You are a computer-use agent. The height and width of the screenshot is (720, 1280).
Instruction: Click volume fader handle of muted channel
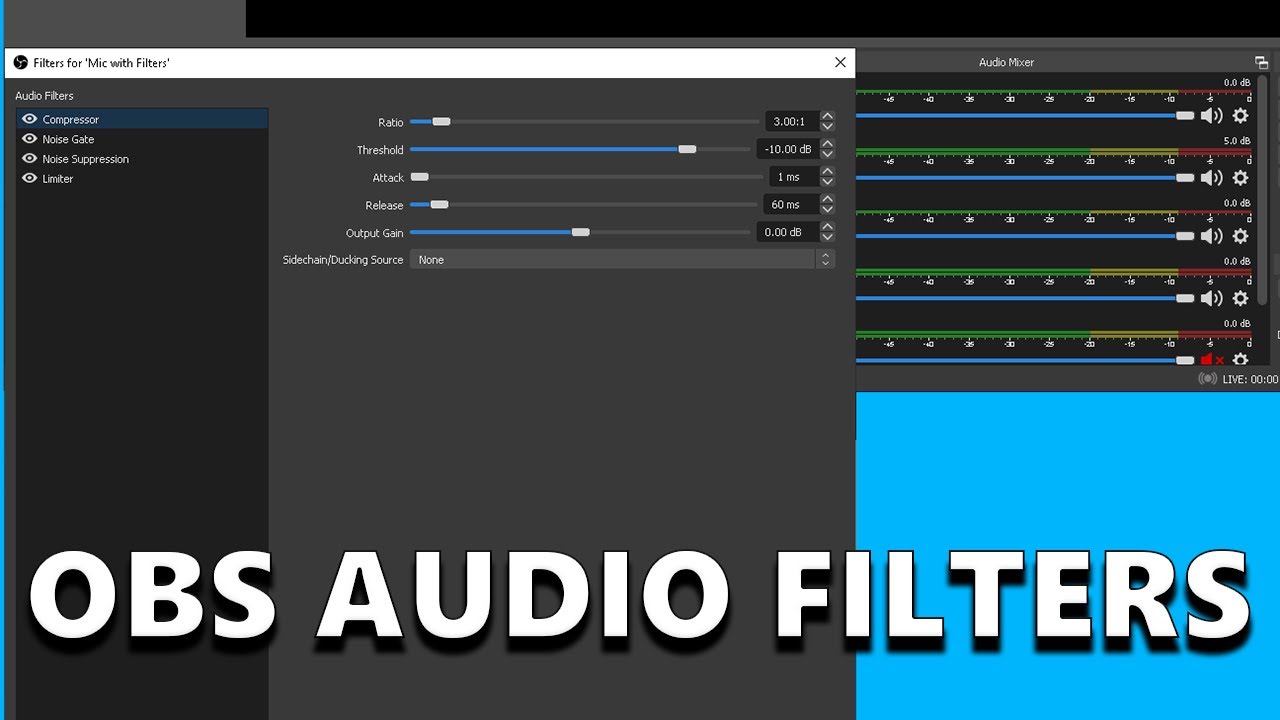[x=1185, y=360]
